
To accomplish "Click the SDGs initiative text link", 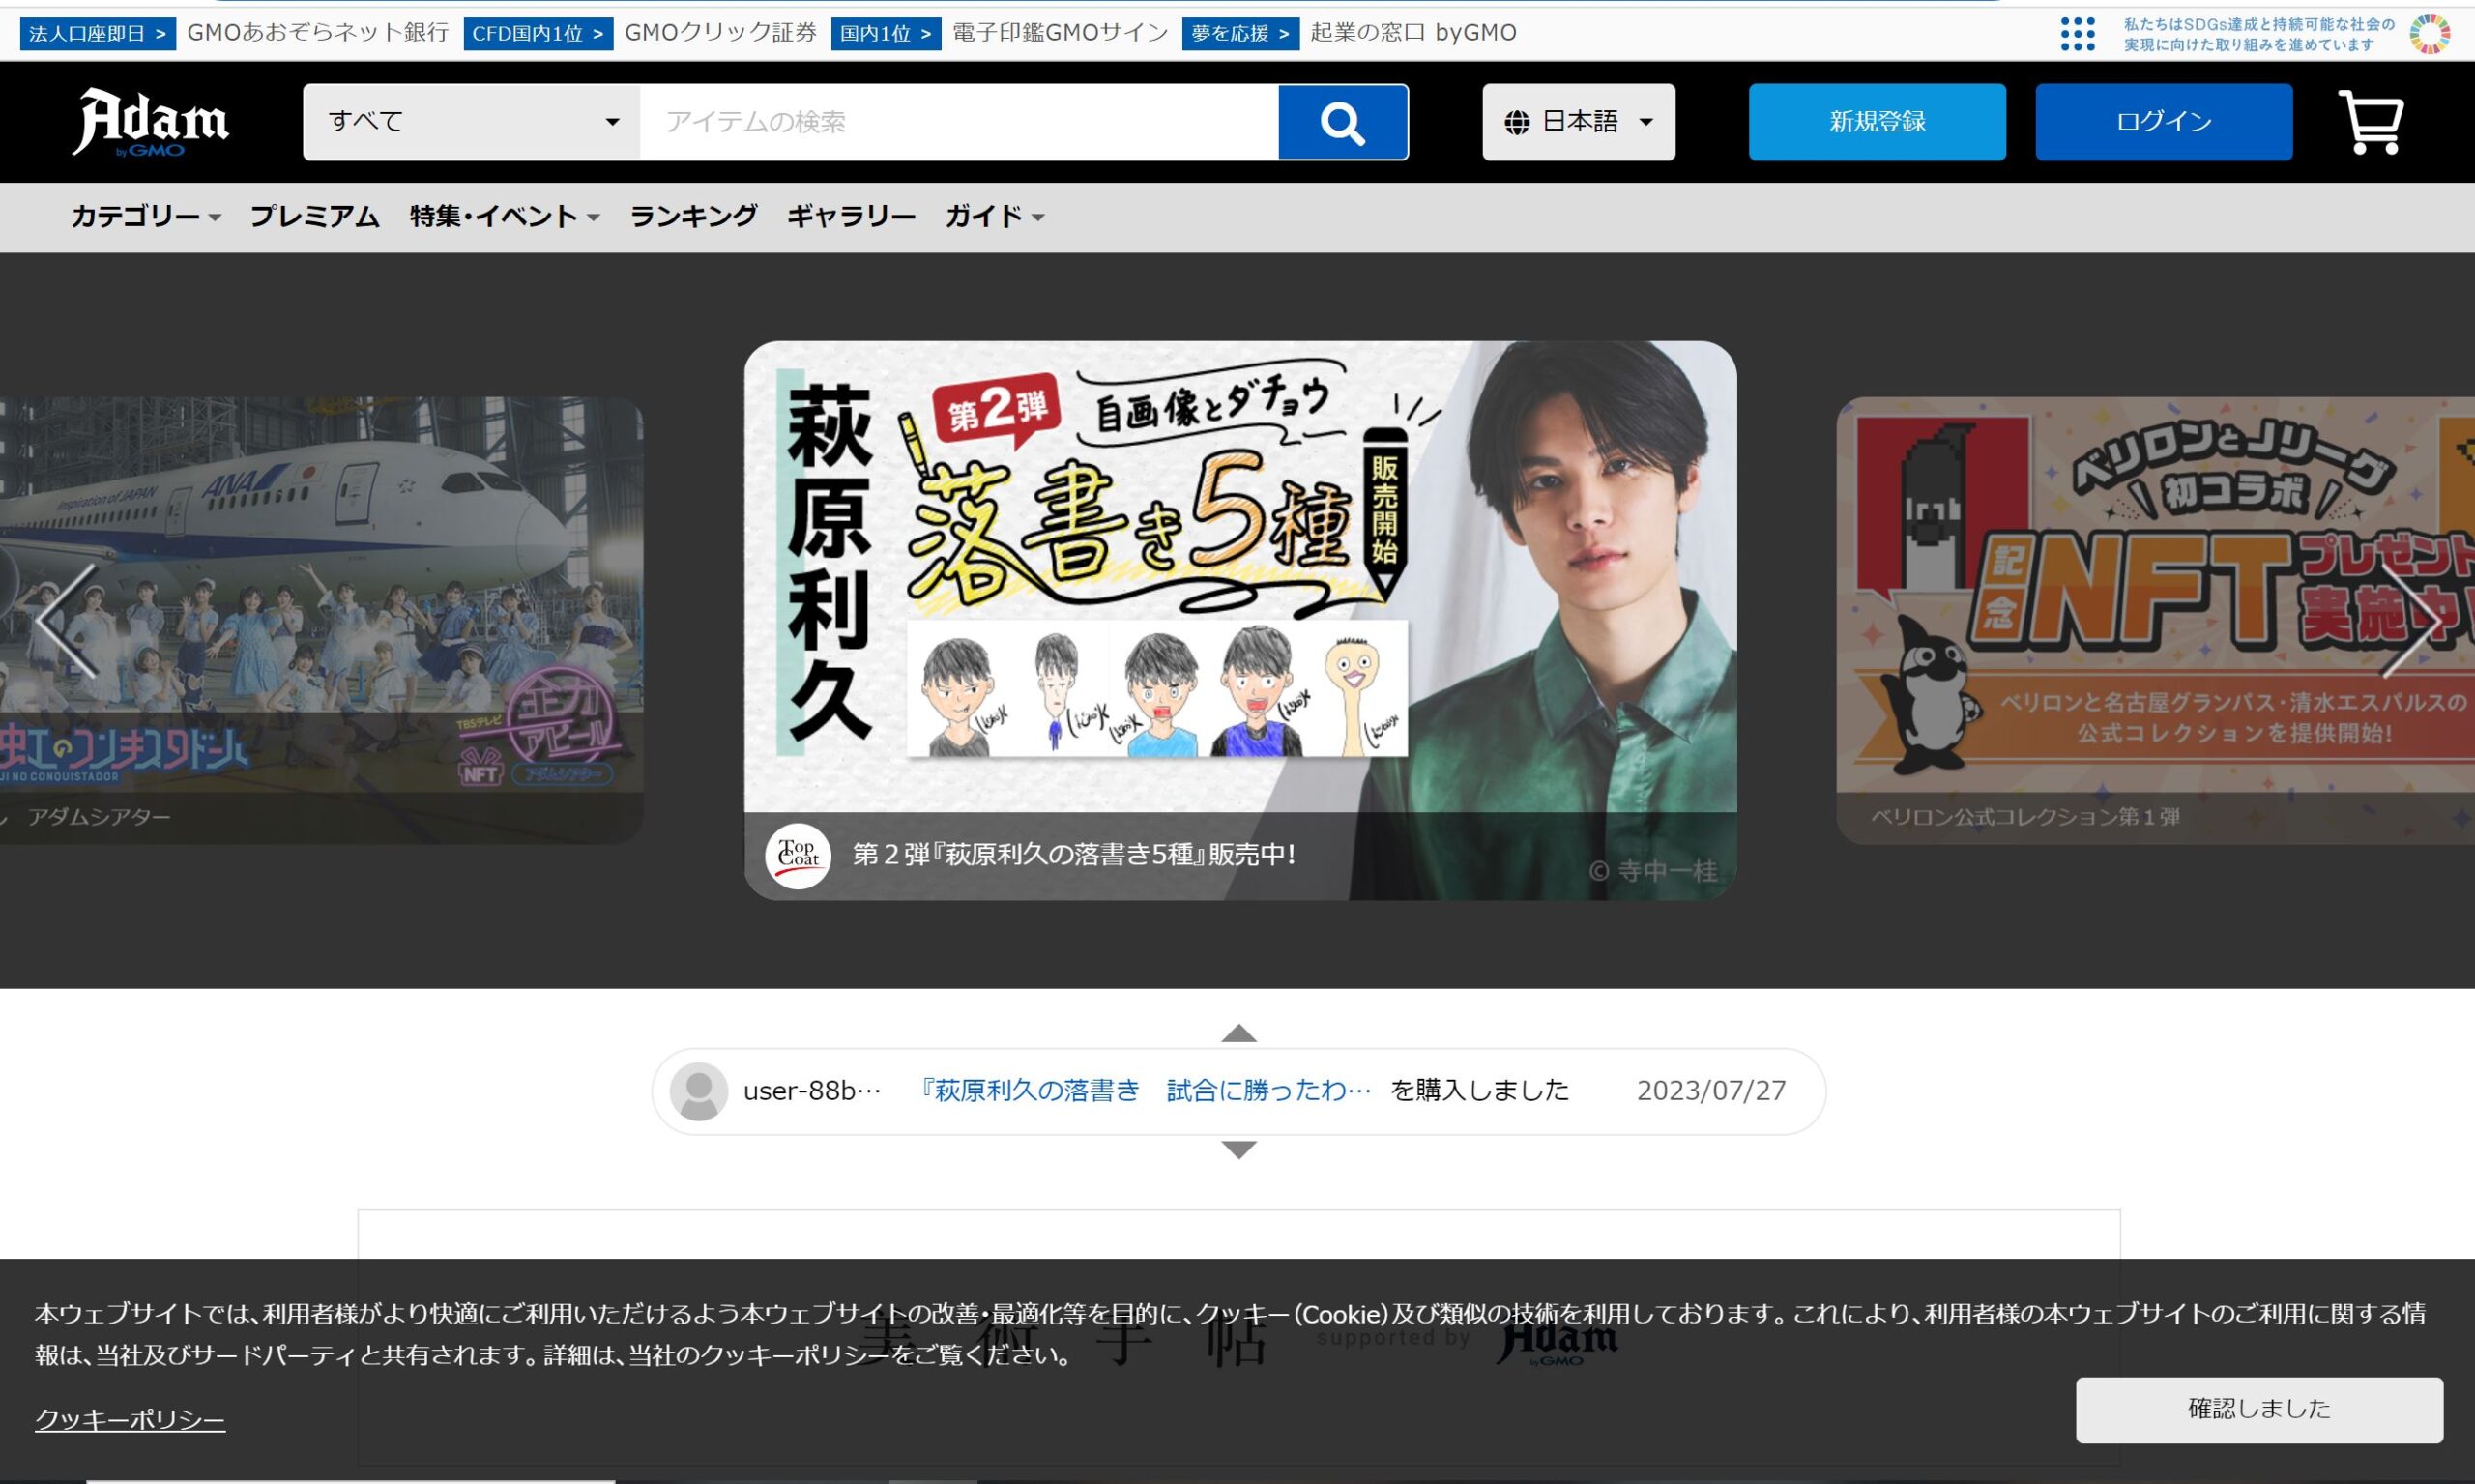I will point(2259,34).
